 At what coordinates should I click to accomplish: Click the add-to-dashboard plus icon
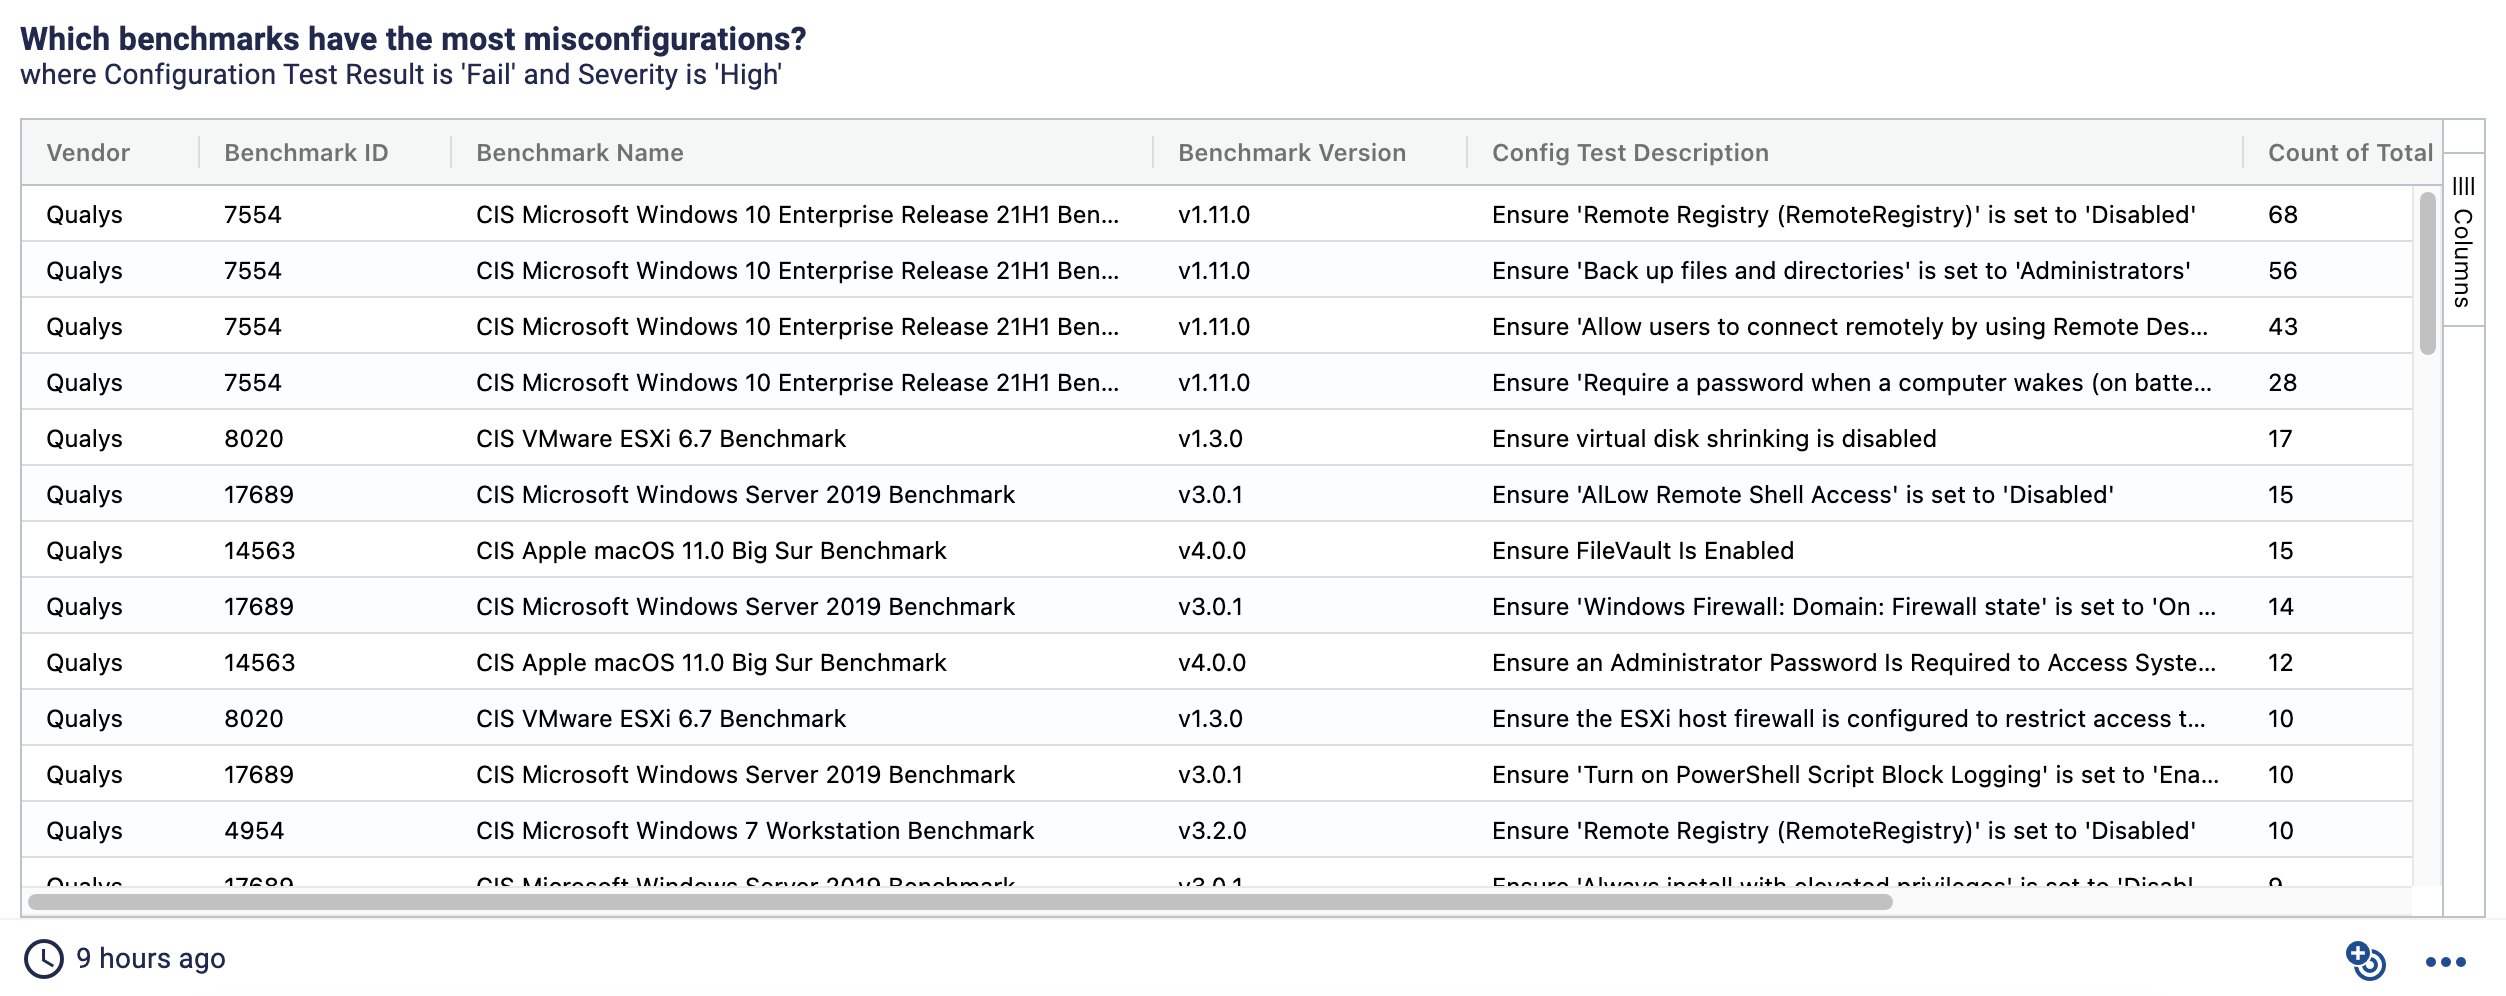pyautogui.click(x=2365, y=961)
